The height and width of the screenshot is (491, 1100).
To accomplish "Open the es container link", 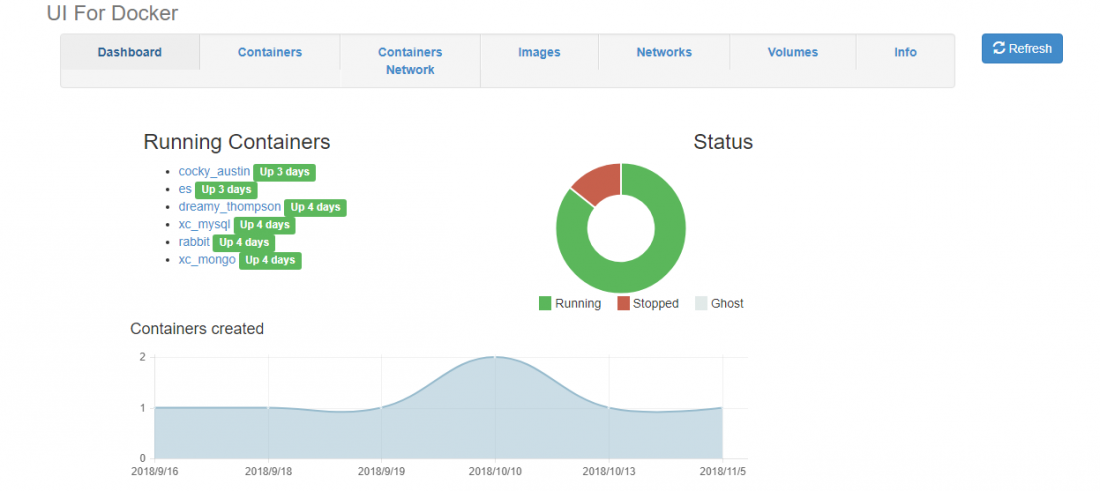I will [x=185, y=189].
